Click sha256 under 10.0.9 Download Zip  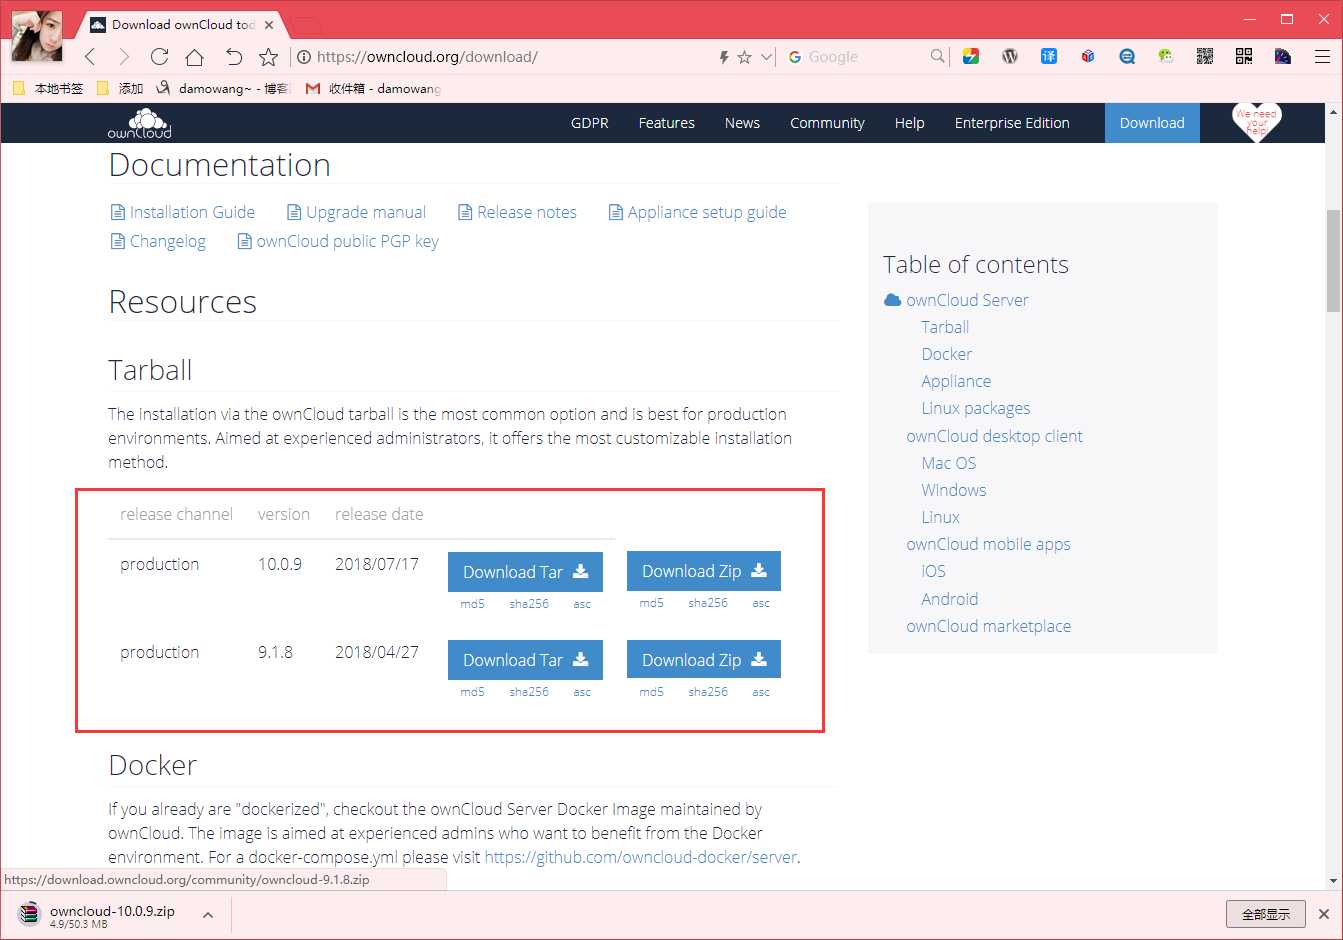[708, 603]
